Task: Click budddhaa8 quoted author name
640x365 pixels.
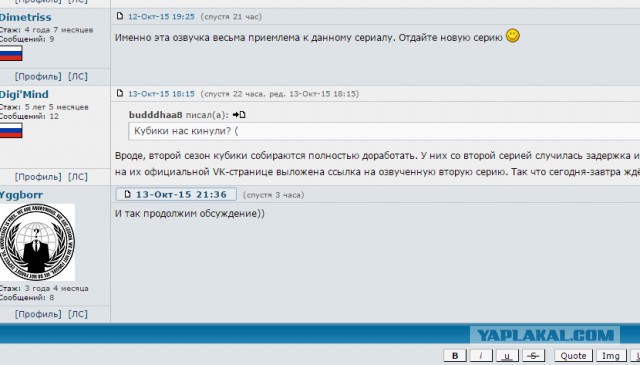Action: [x=156, y=115]
